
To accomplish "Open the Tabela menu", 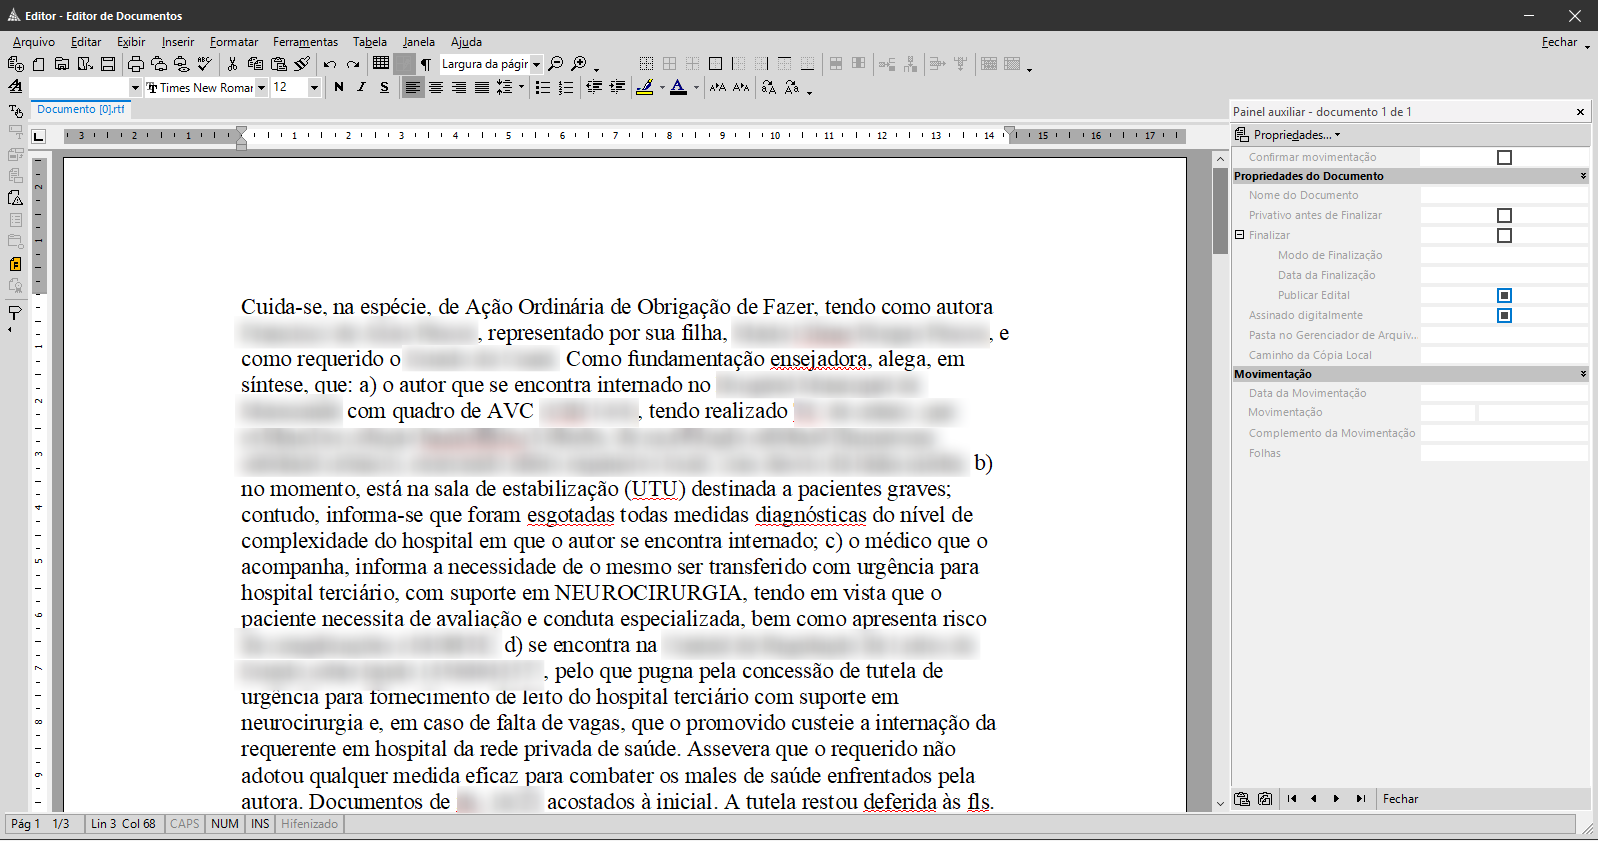I will [x=370, y=42].
